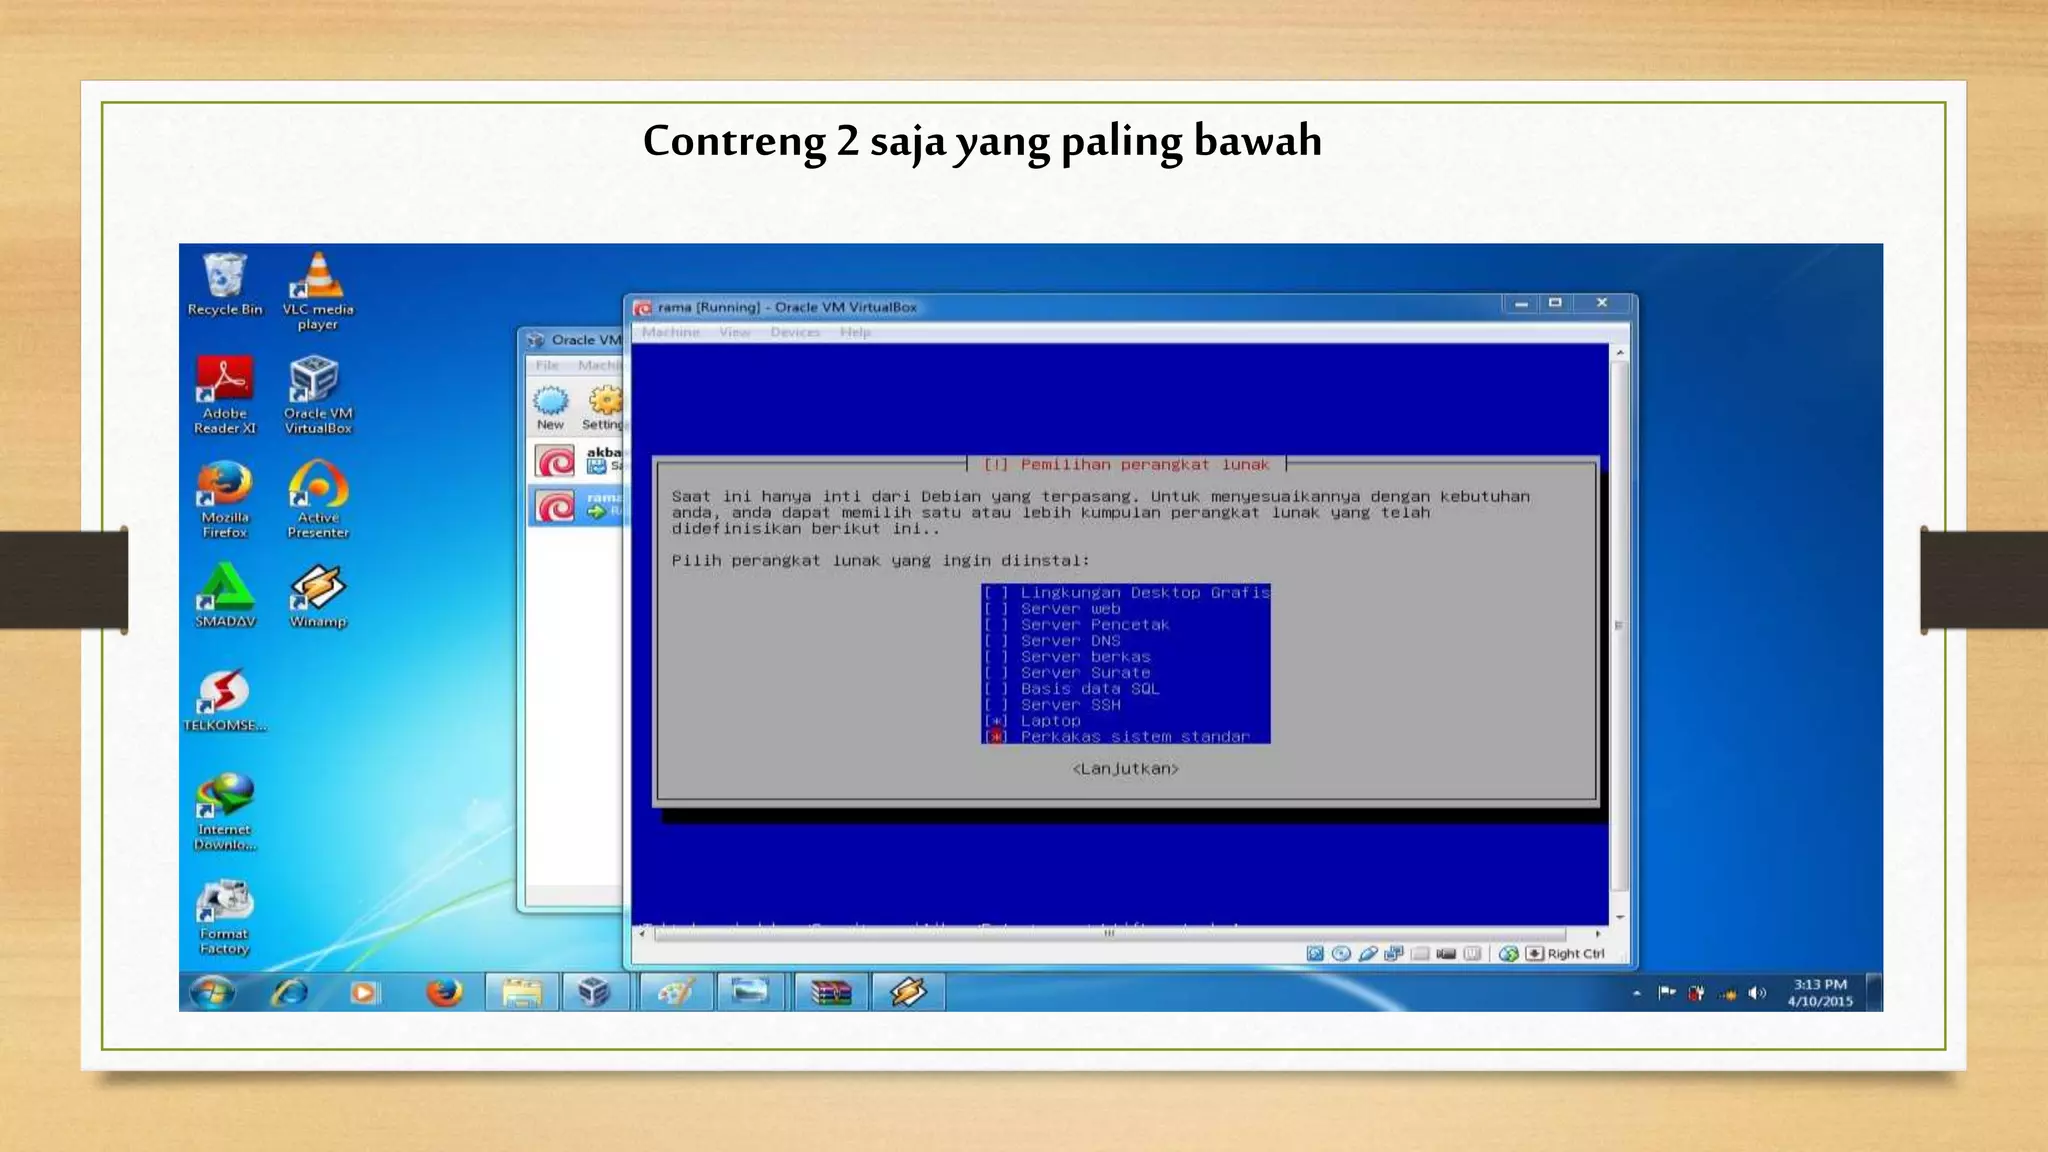Open TELKOMSEL desktop shortcut
Screen dimensions: 2048x1152
[x=224, y=699]
